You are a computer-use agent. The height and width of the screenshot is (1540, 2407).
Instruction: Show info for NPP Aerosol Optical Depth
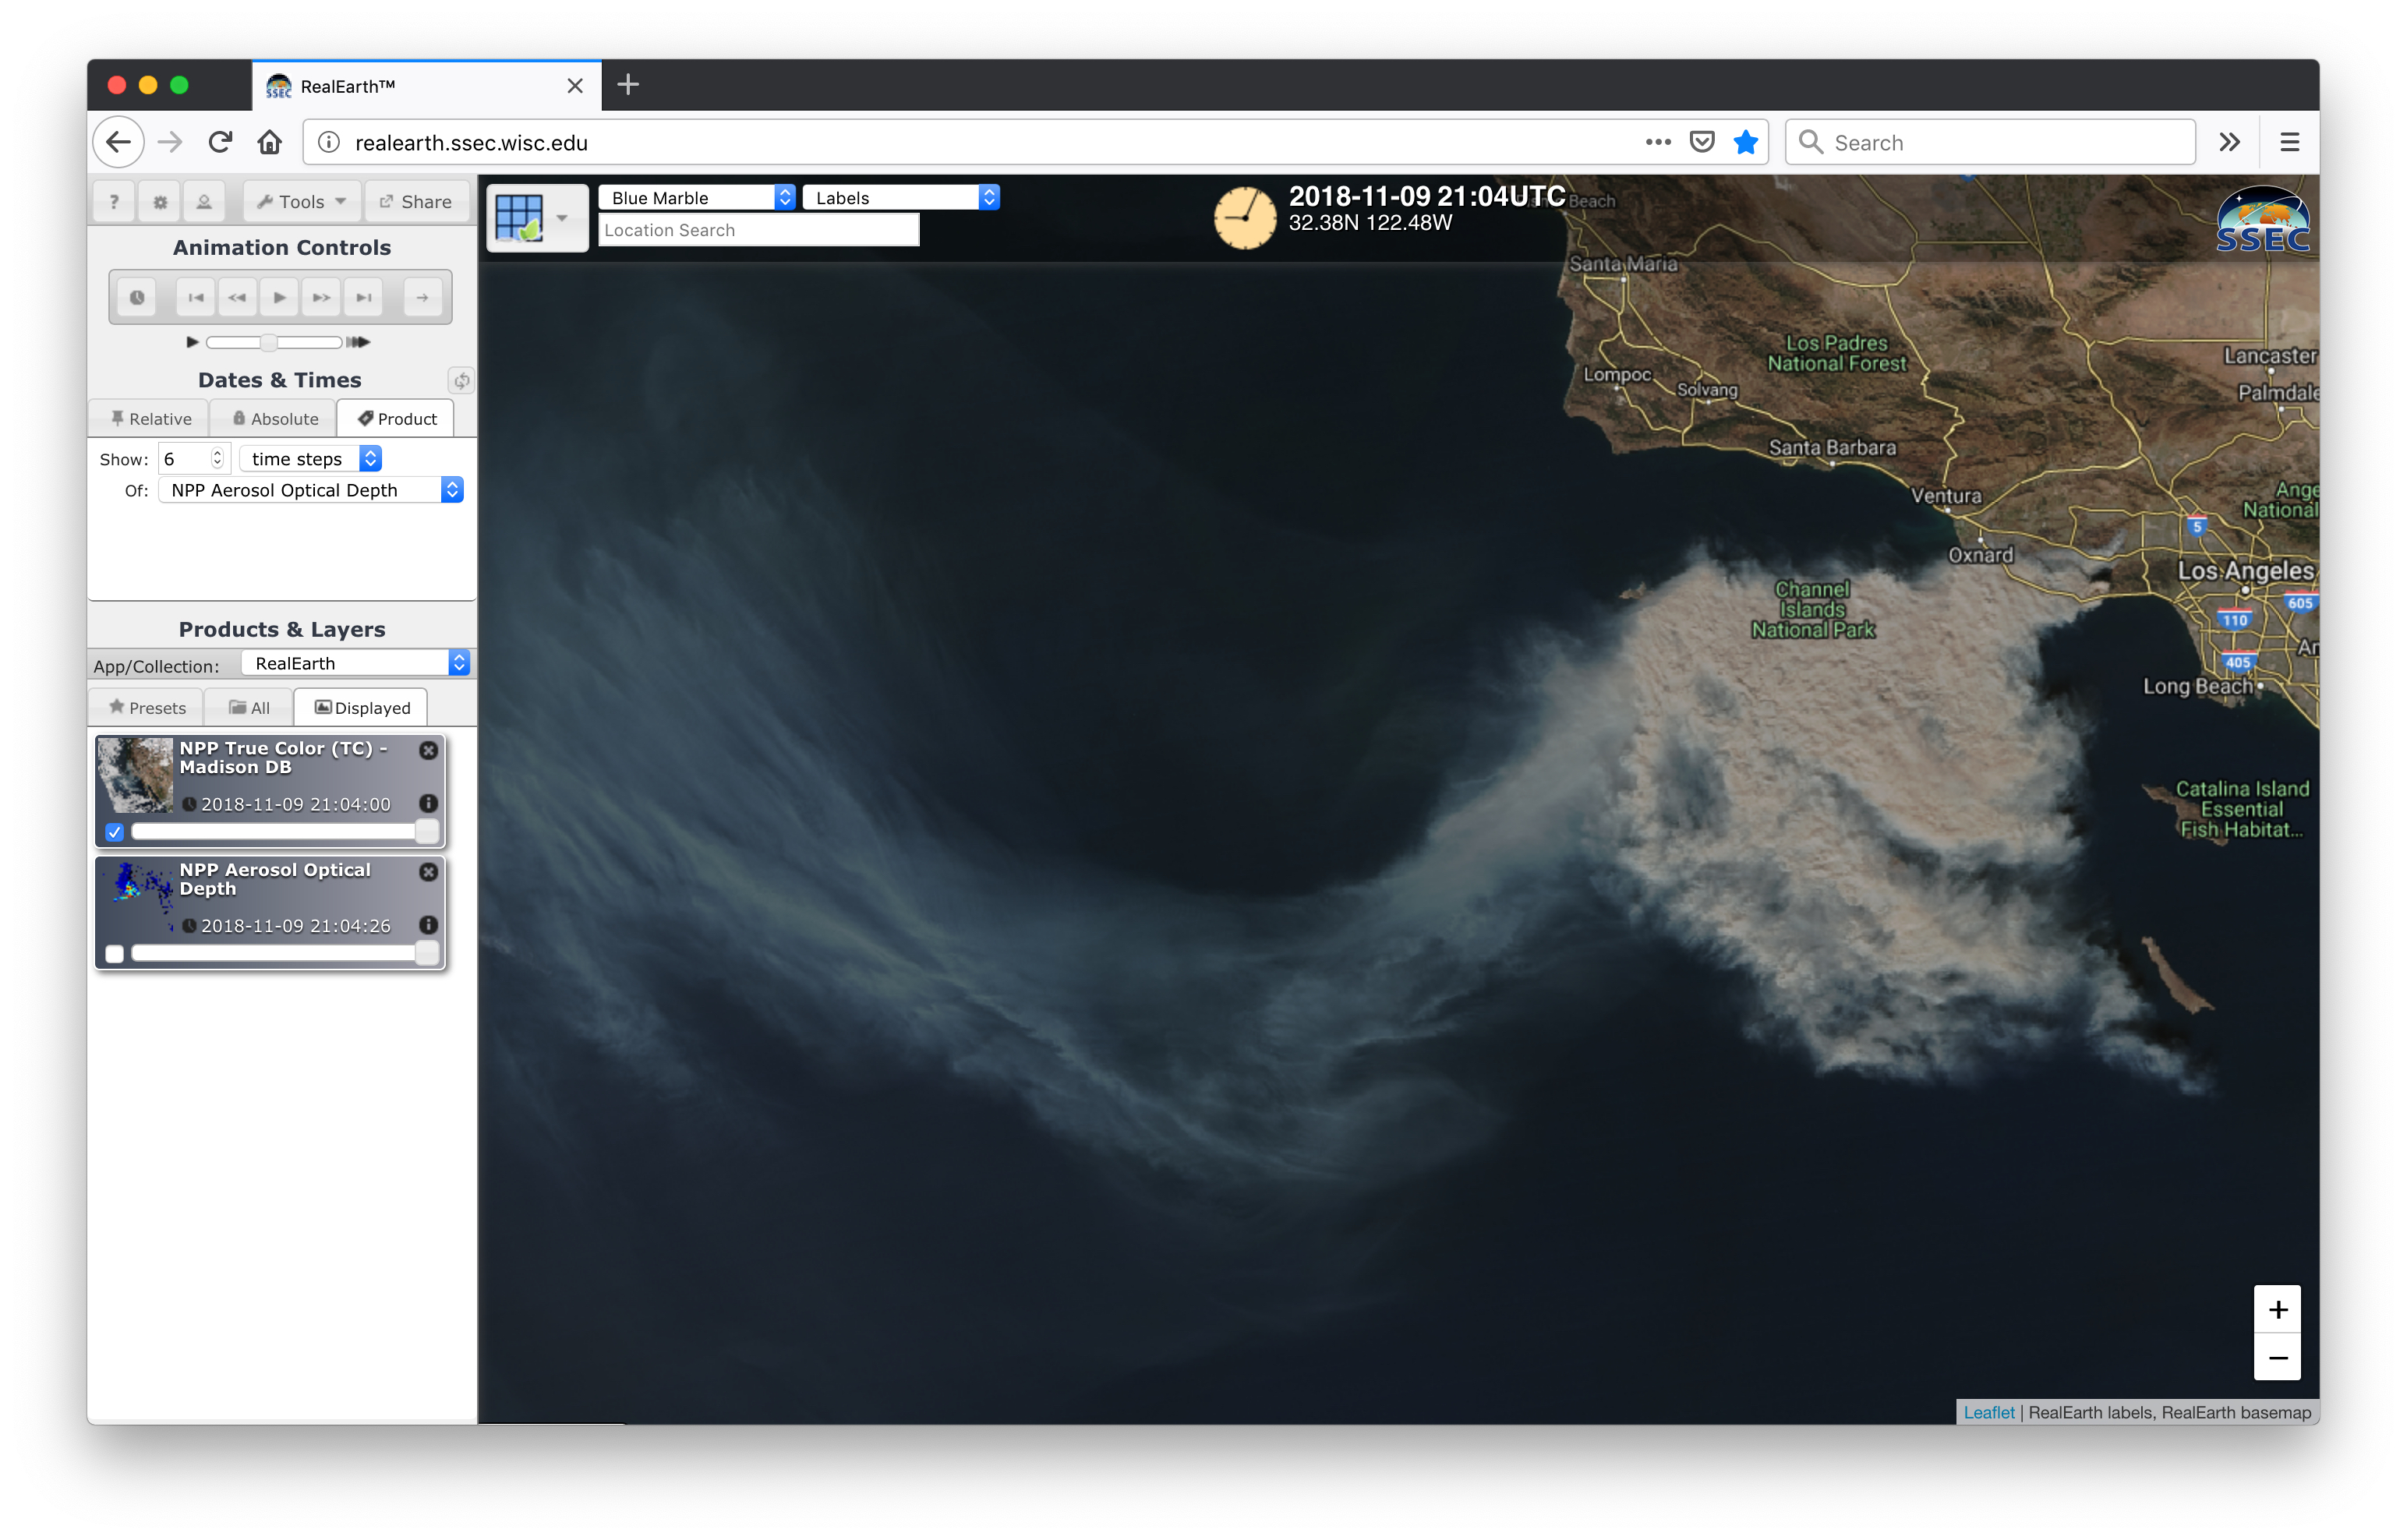[428, 926]
